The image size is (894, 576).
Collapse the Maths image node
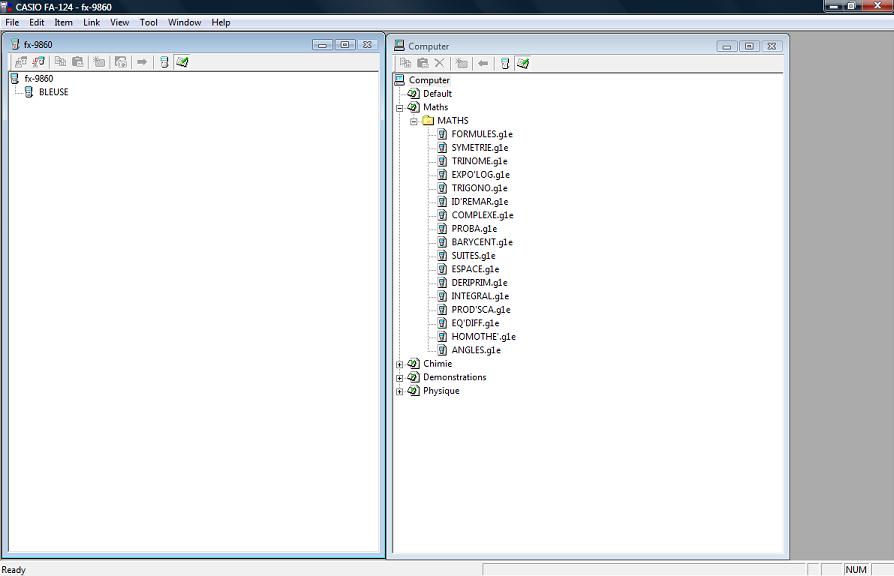click(x=400, y=108)
